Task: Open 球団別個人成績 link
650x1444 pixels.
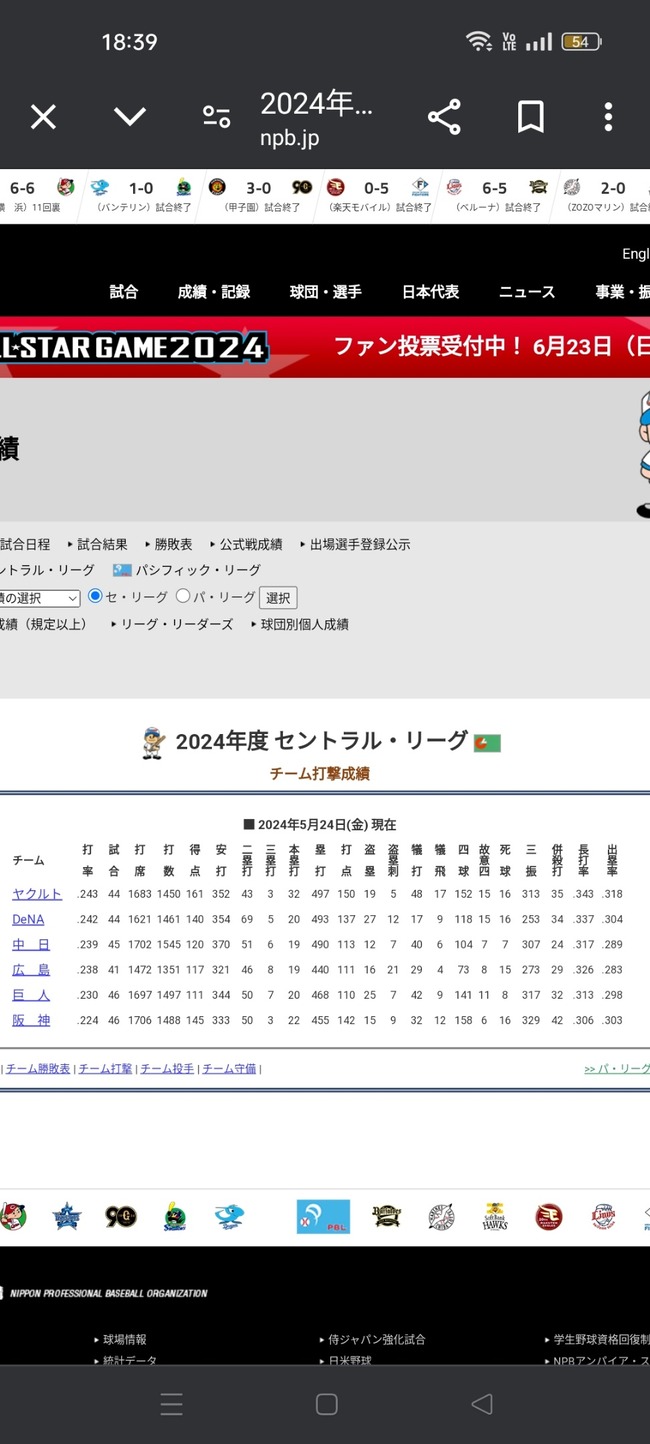Action: 305,624
